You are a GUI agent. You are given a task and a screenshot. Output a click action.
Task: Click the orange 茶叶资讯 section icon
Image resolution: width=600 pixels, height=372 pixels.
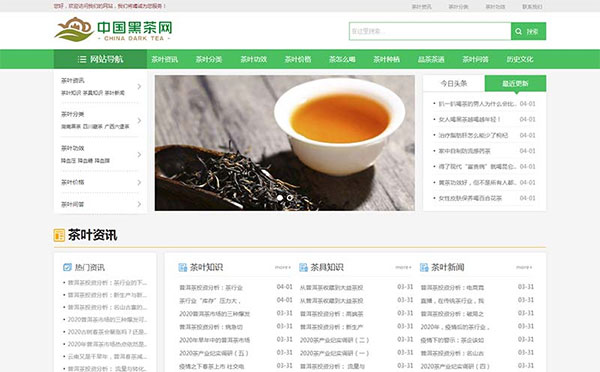[59, 235]
